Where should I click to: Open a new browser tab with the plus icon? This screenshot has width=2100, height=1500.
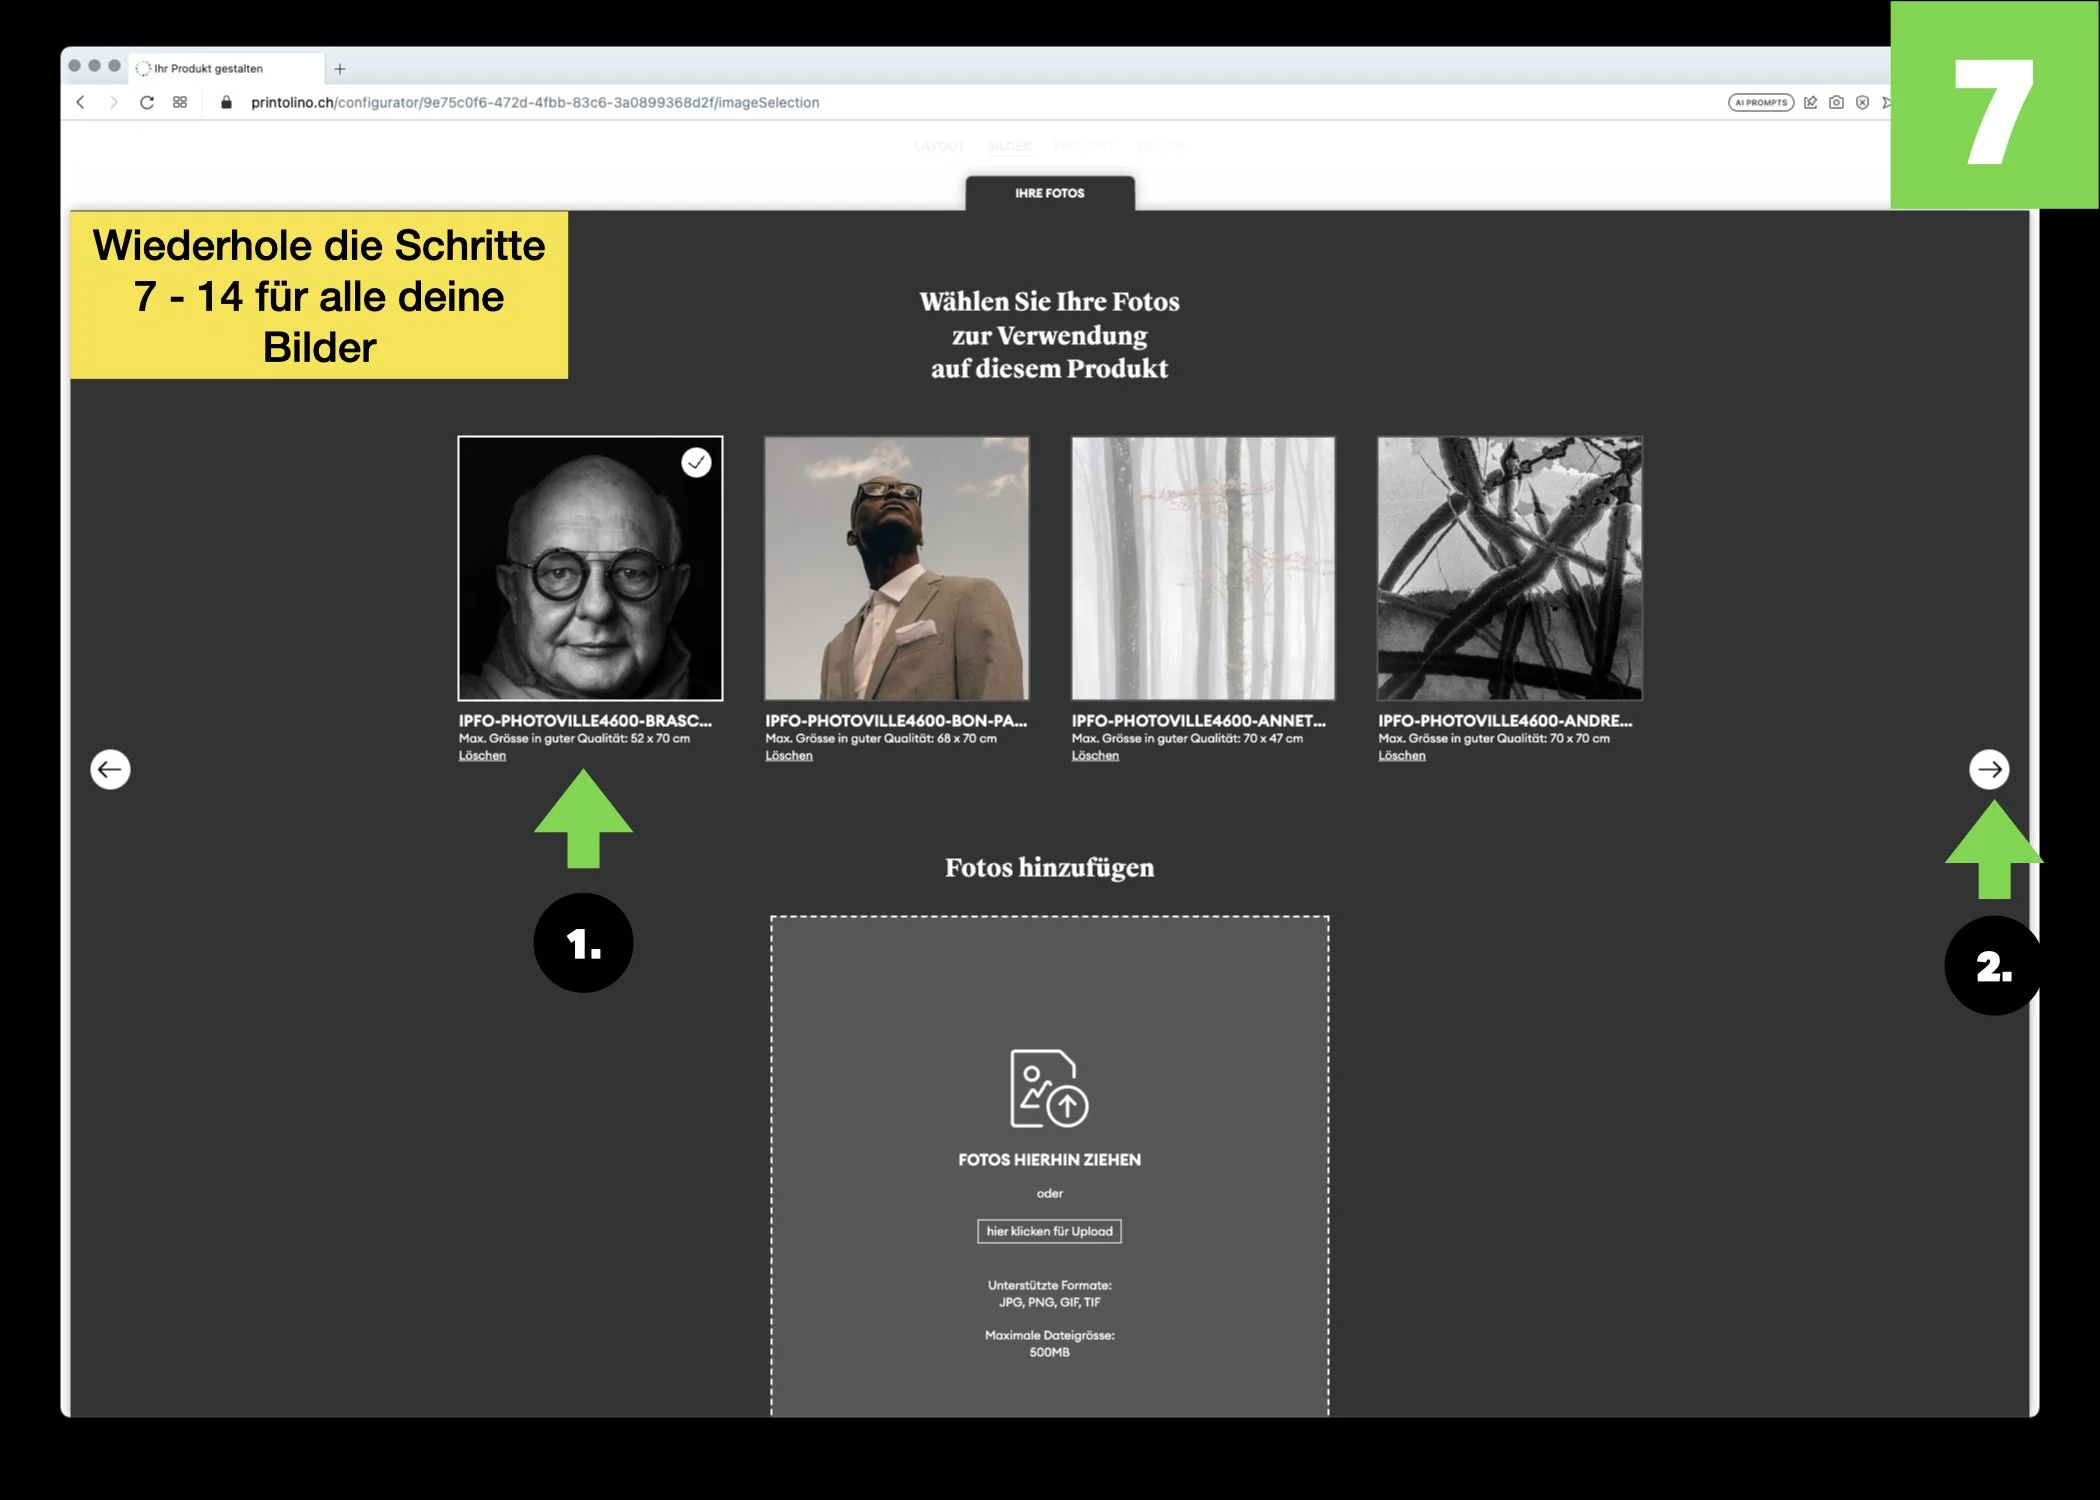(340, 69)
